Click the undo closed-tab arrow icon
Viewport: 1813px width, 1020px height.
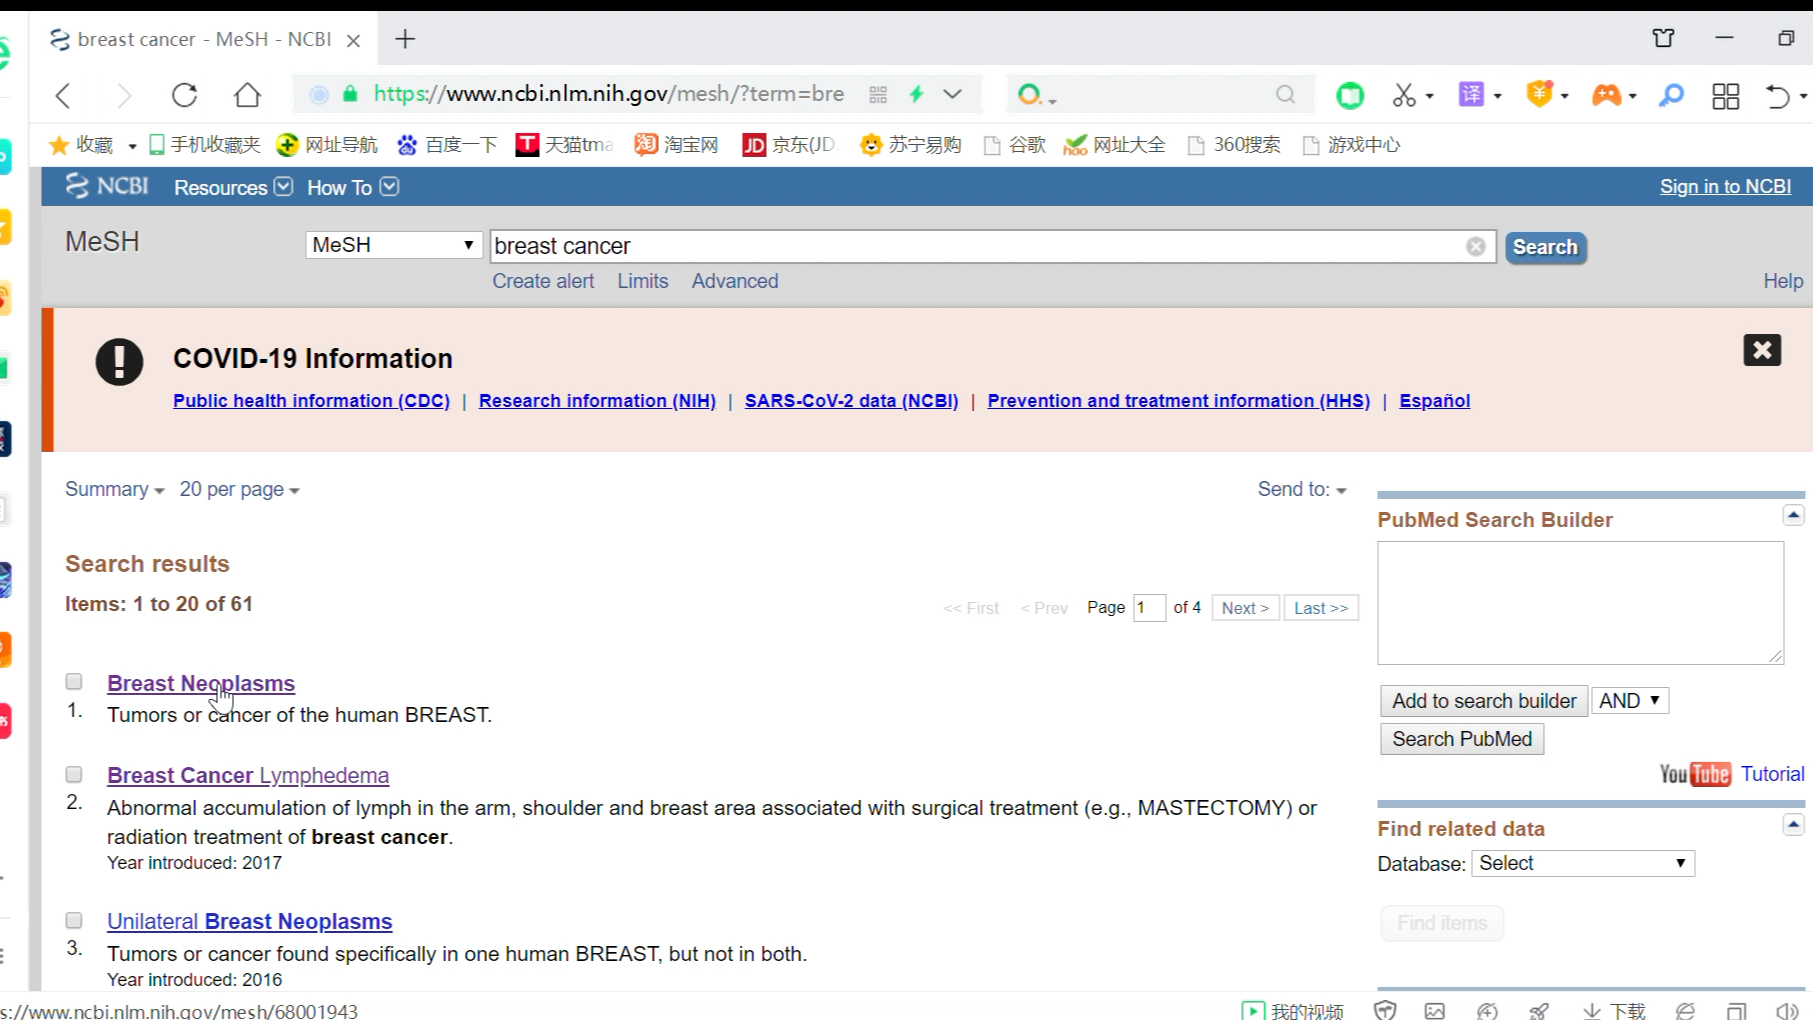click(1778, 96)
